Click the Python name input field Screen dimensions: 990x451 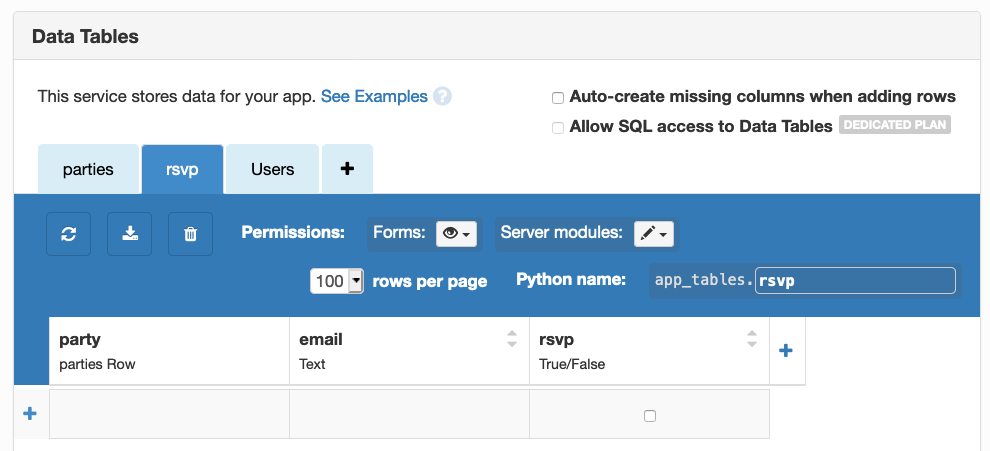click(x=855, y=281)
